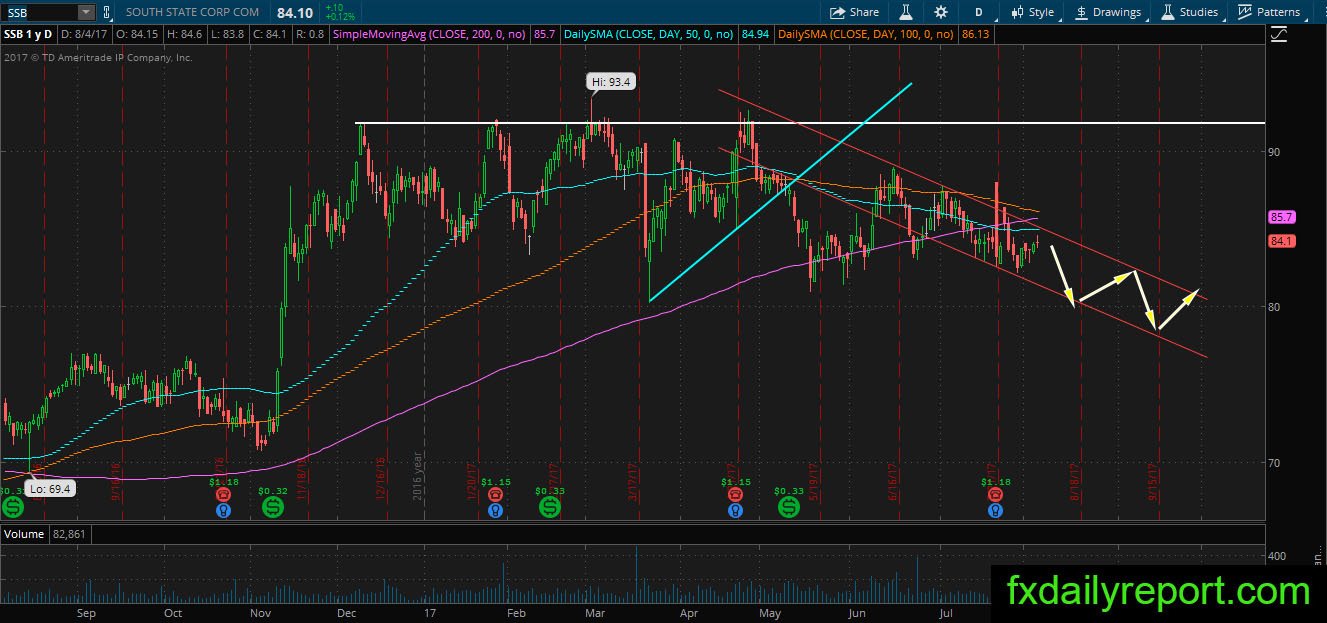The width and height of the screenshot is (1327, 623).
Task: Click the Share button
Action: (855, 12)
